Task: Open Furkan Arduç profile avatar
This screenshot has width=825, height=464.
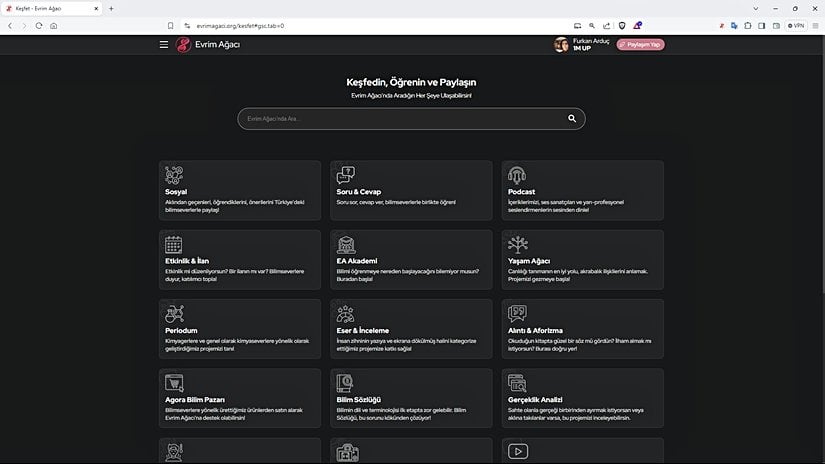Action: 561,45
